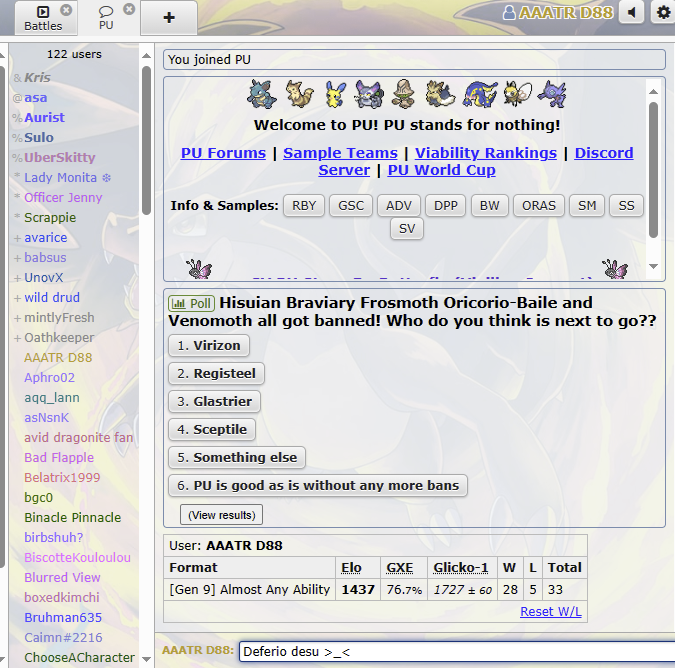This screenshot has width=675, height=668.
Task: Close the PU chat room tab
Action: pyautogui.click(x=129, y=9)
